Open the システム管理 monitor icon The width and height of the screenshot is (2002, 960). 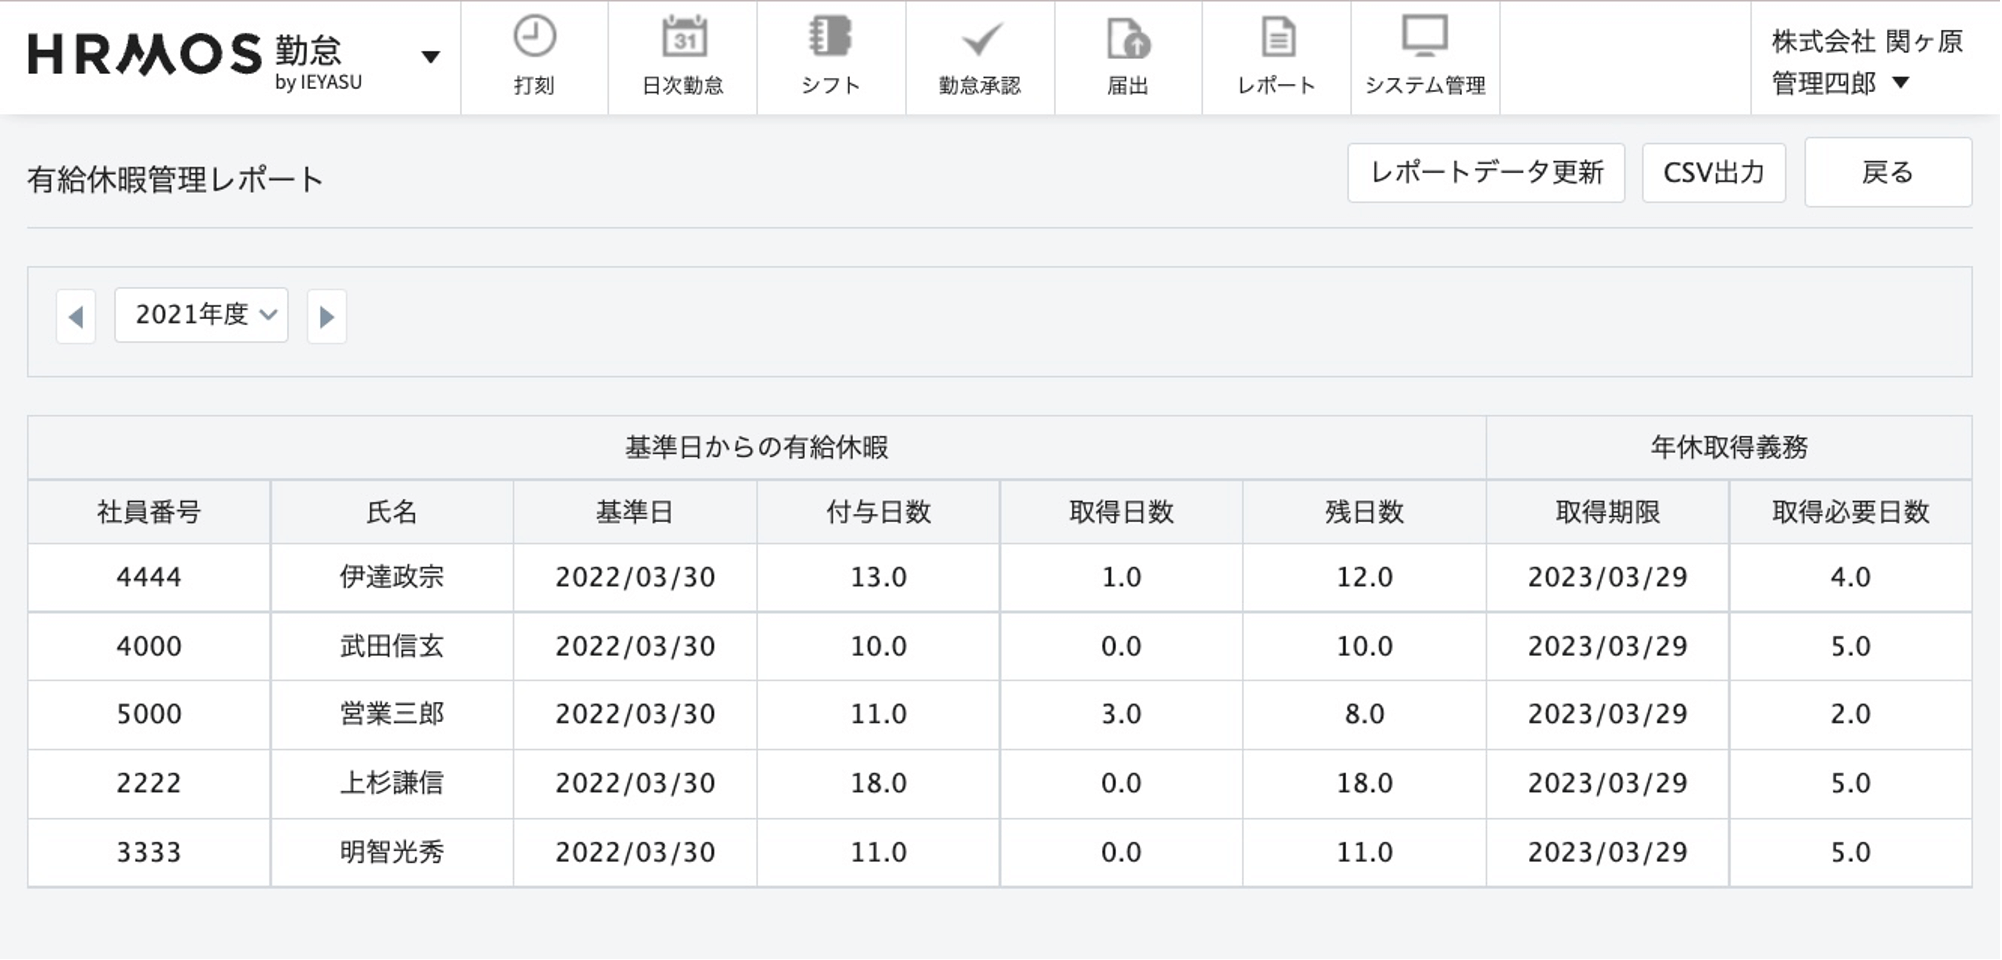point(1425,36)
